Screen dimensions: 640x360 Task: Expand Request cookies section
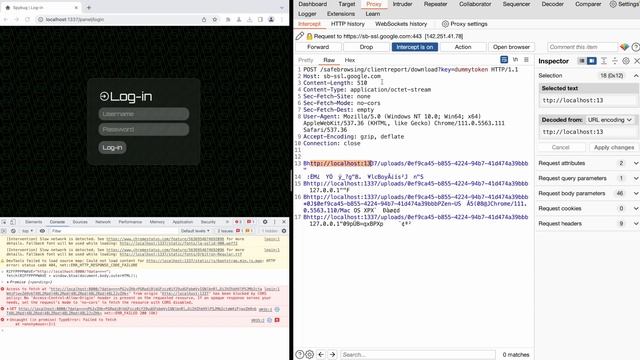(636, 209)
